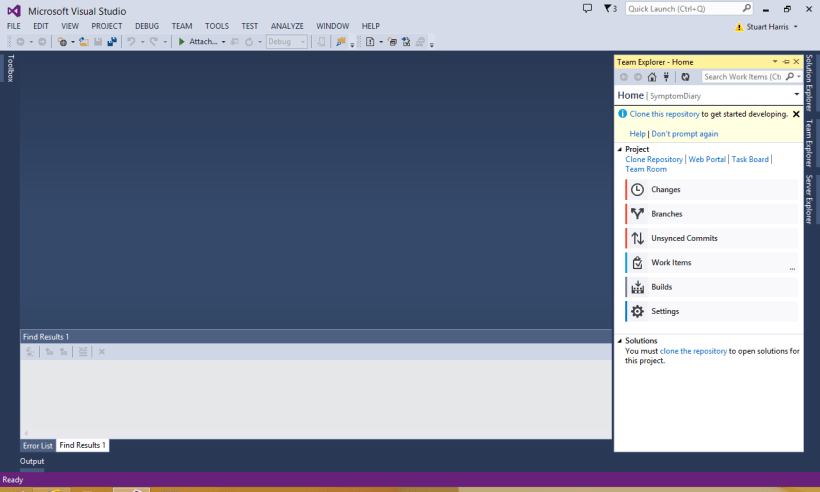This screenshot has width=820, height=492.
Task: Open the notifications flag icon
Action: [608, 8]
